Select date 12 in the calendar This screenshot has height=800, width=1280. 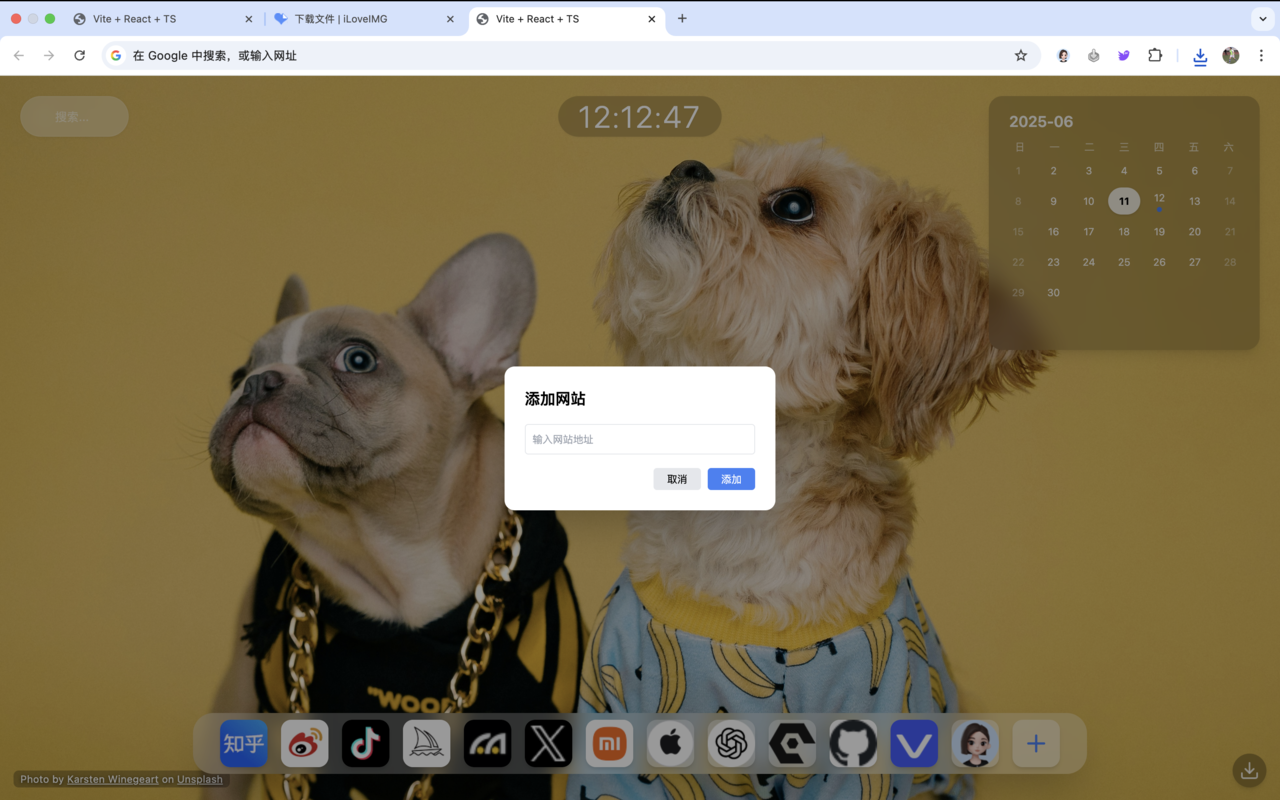pos(1159,201)
